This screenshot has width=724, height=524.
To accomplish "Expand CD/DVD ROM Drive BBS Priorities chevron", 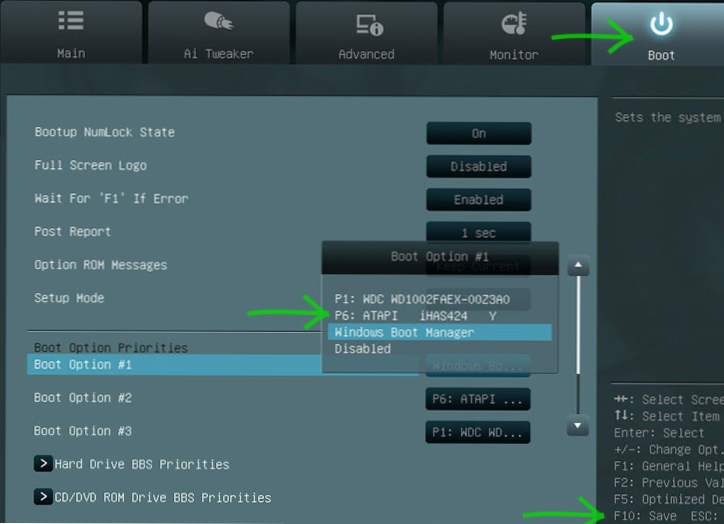I will tap(43, 497).
